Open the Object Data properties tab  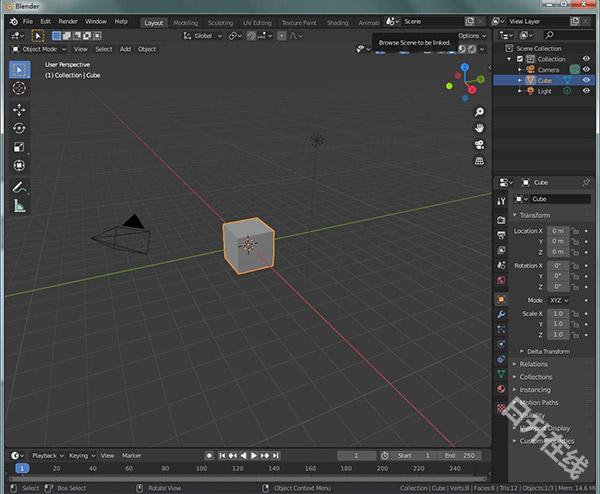(x=501, y=374)
